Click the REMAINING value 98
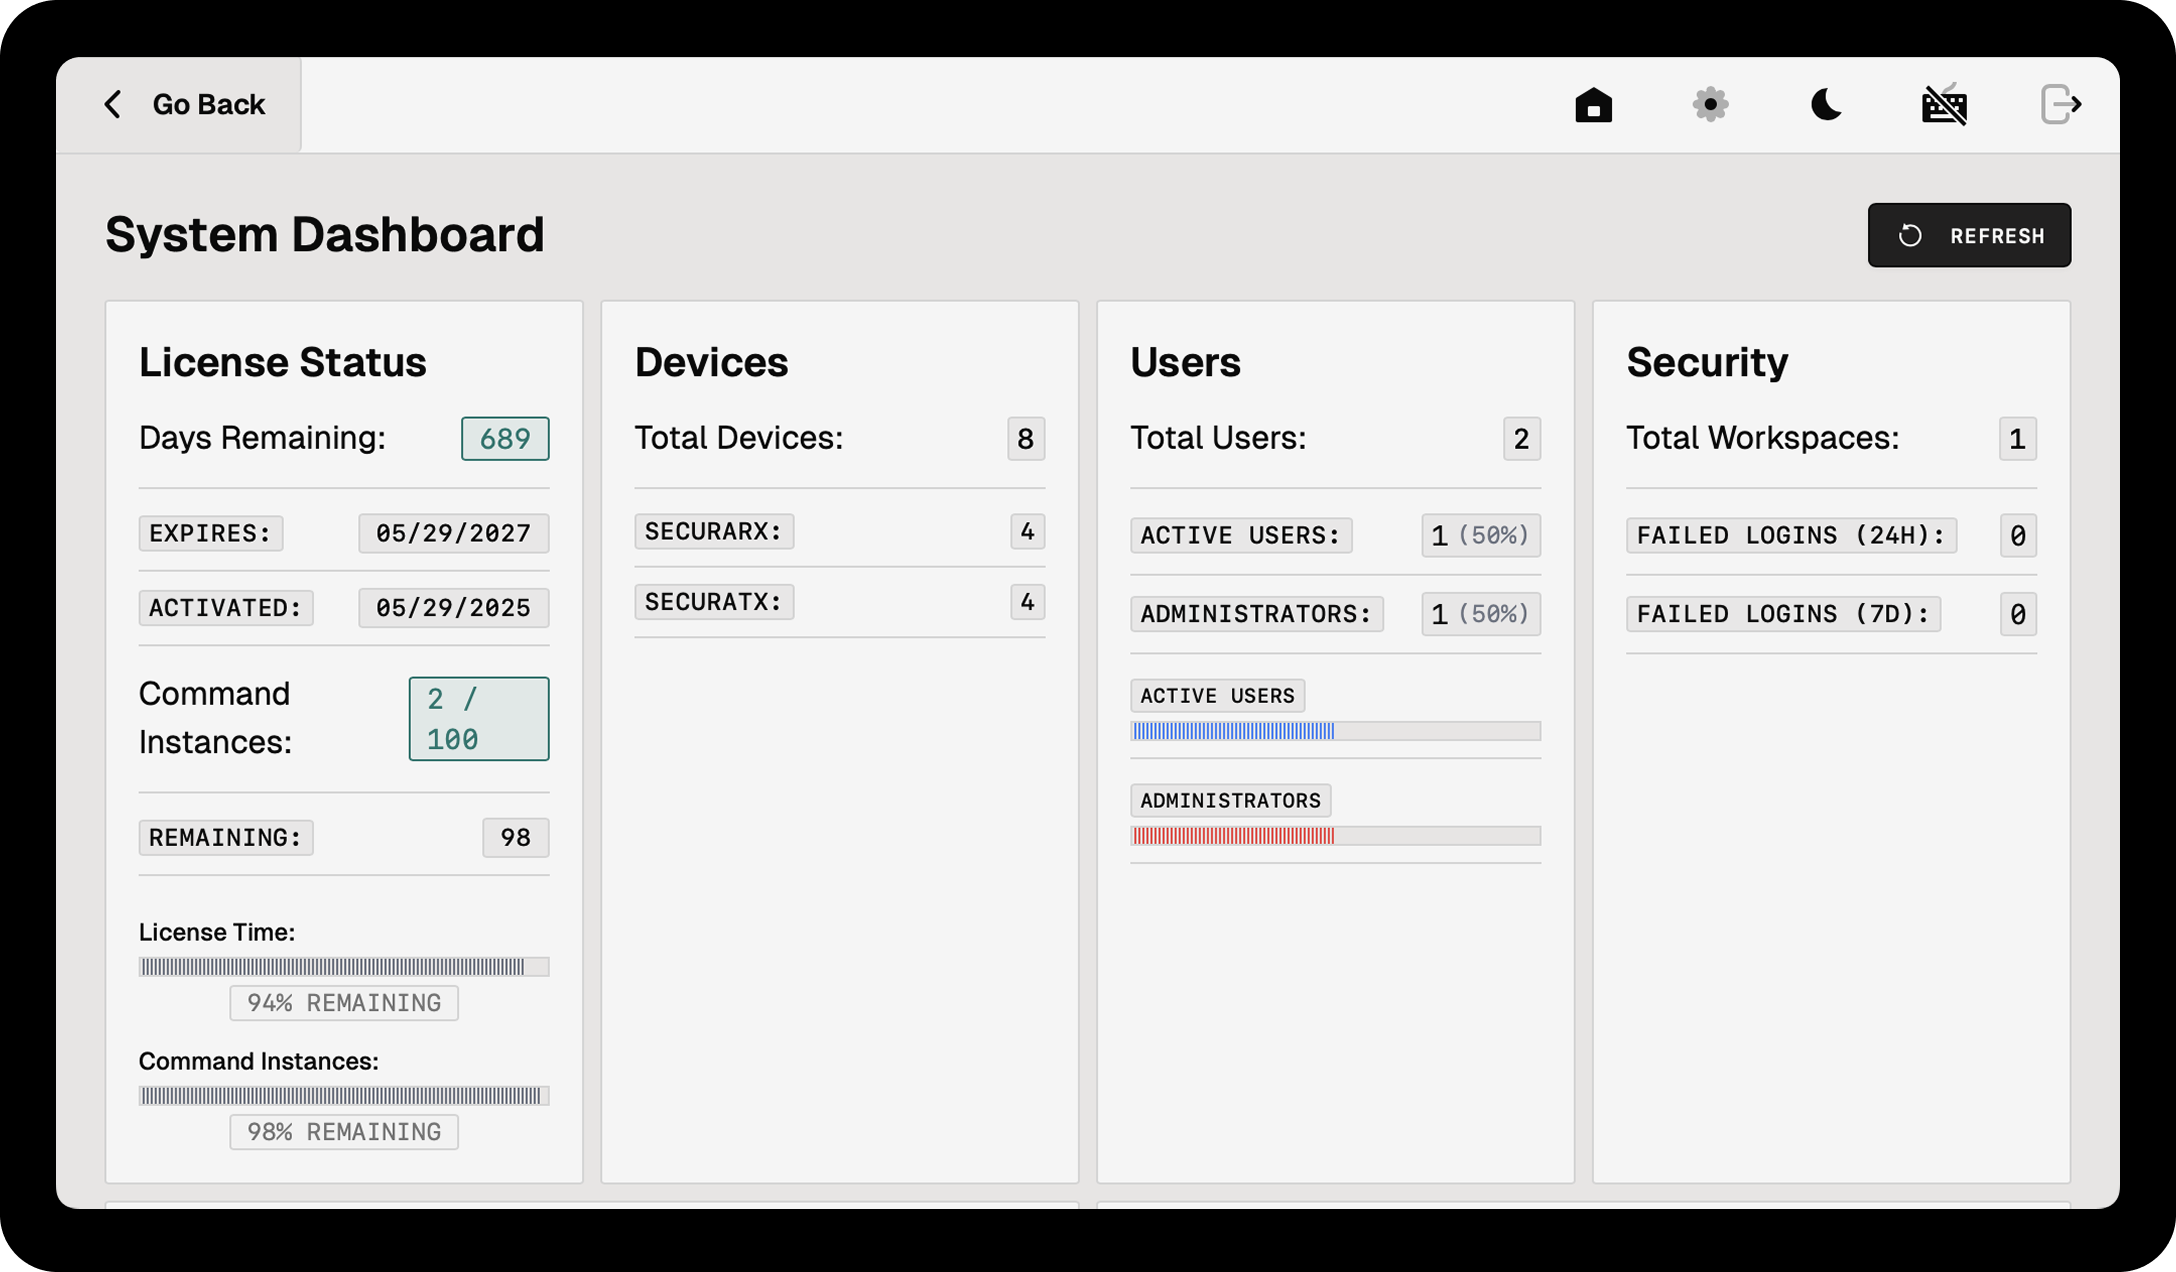 coord(516,838)
